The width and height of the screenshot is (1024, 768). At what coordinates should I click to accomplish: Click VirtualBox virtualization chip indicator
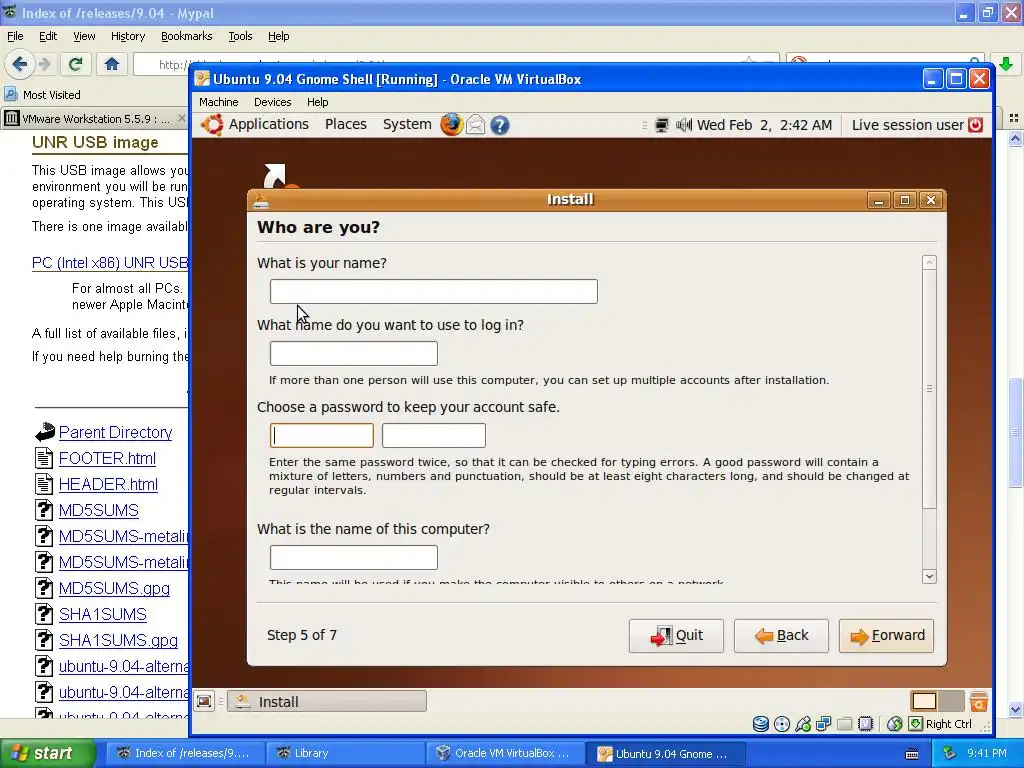pos(866,724)
